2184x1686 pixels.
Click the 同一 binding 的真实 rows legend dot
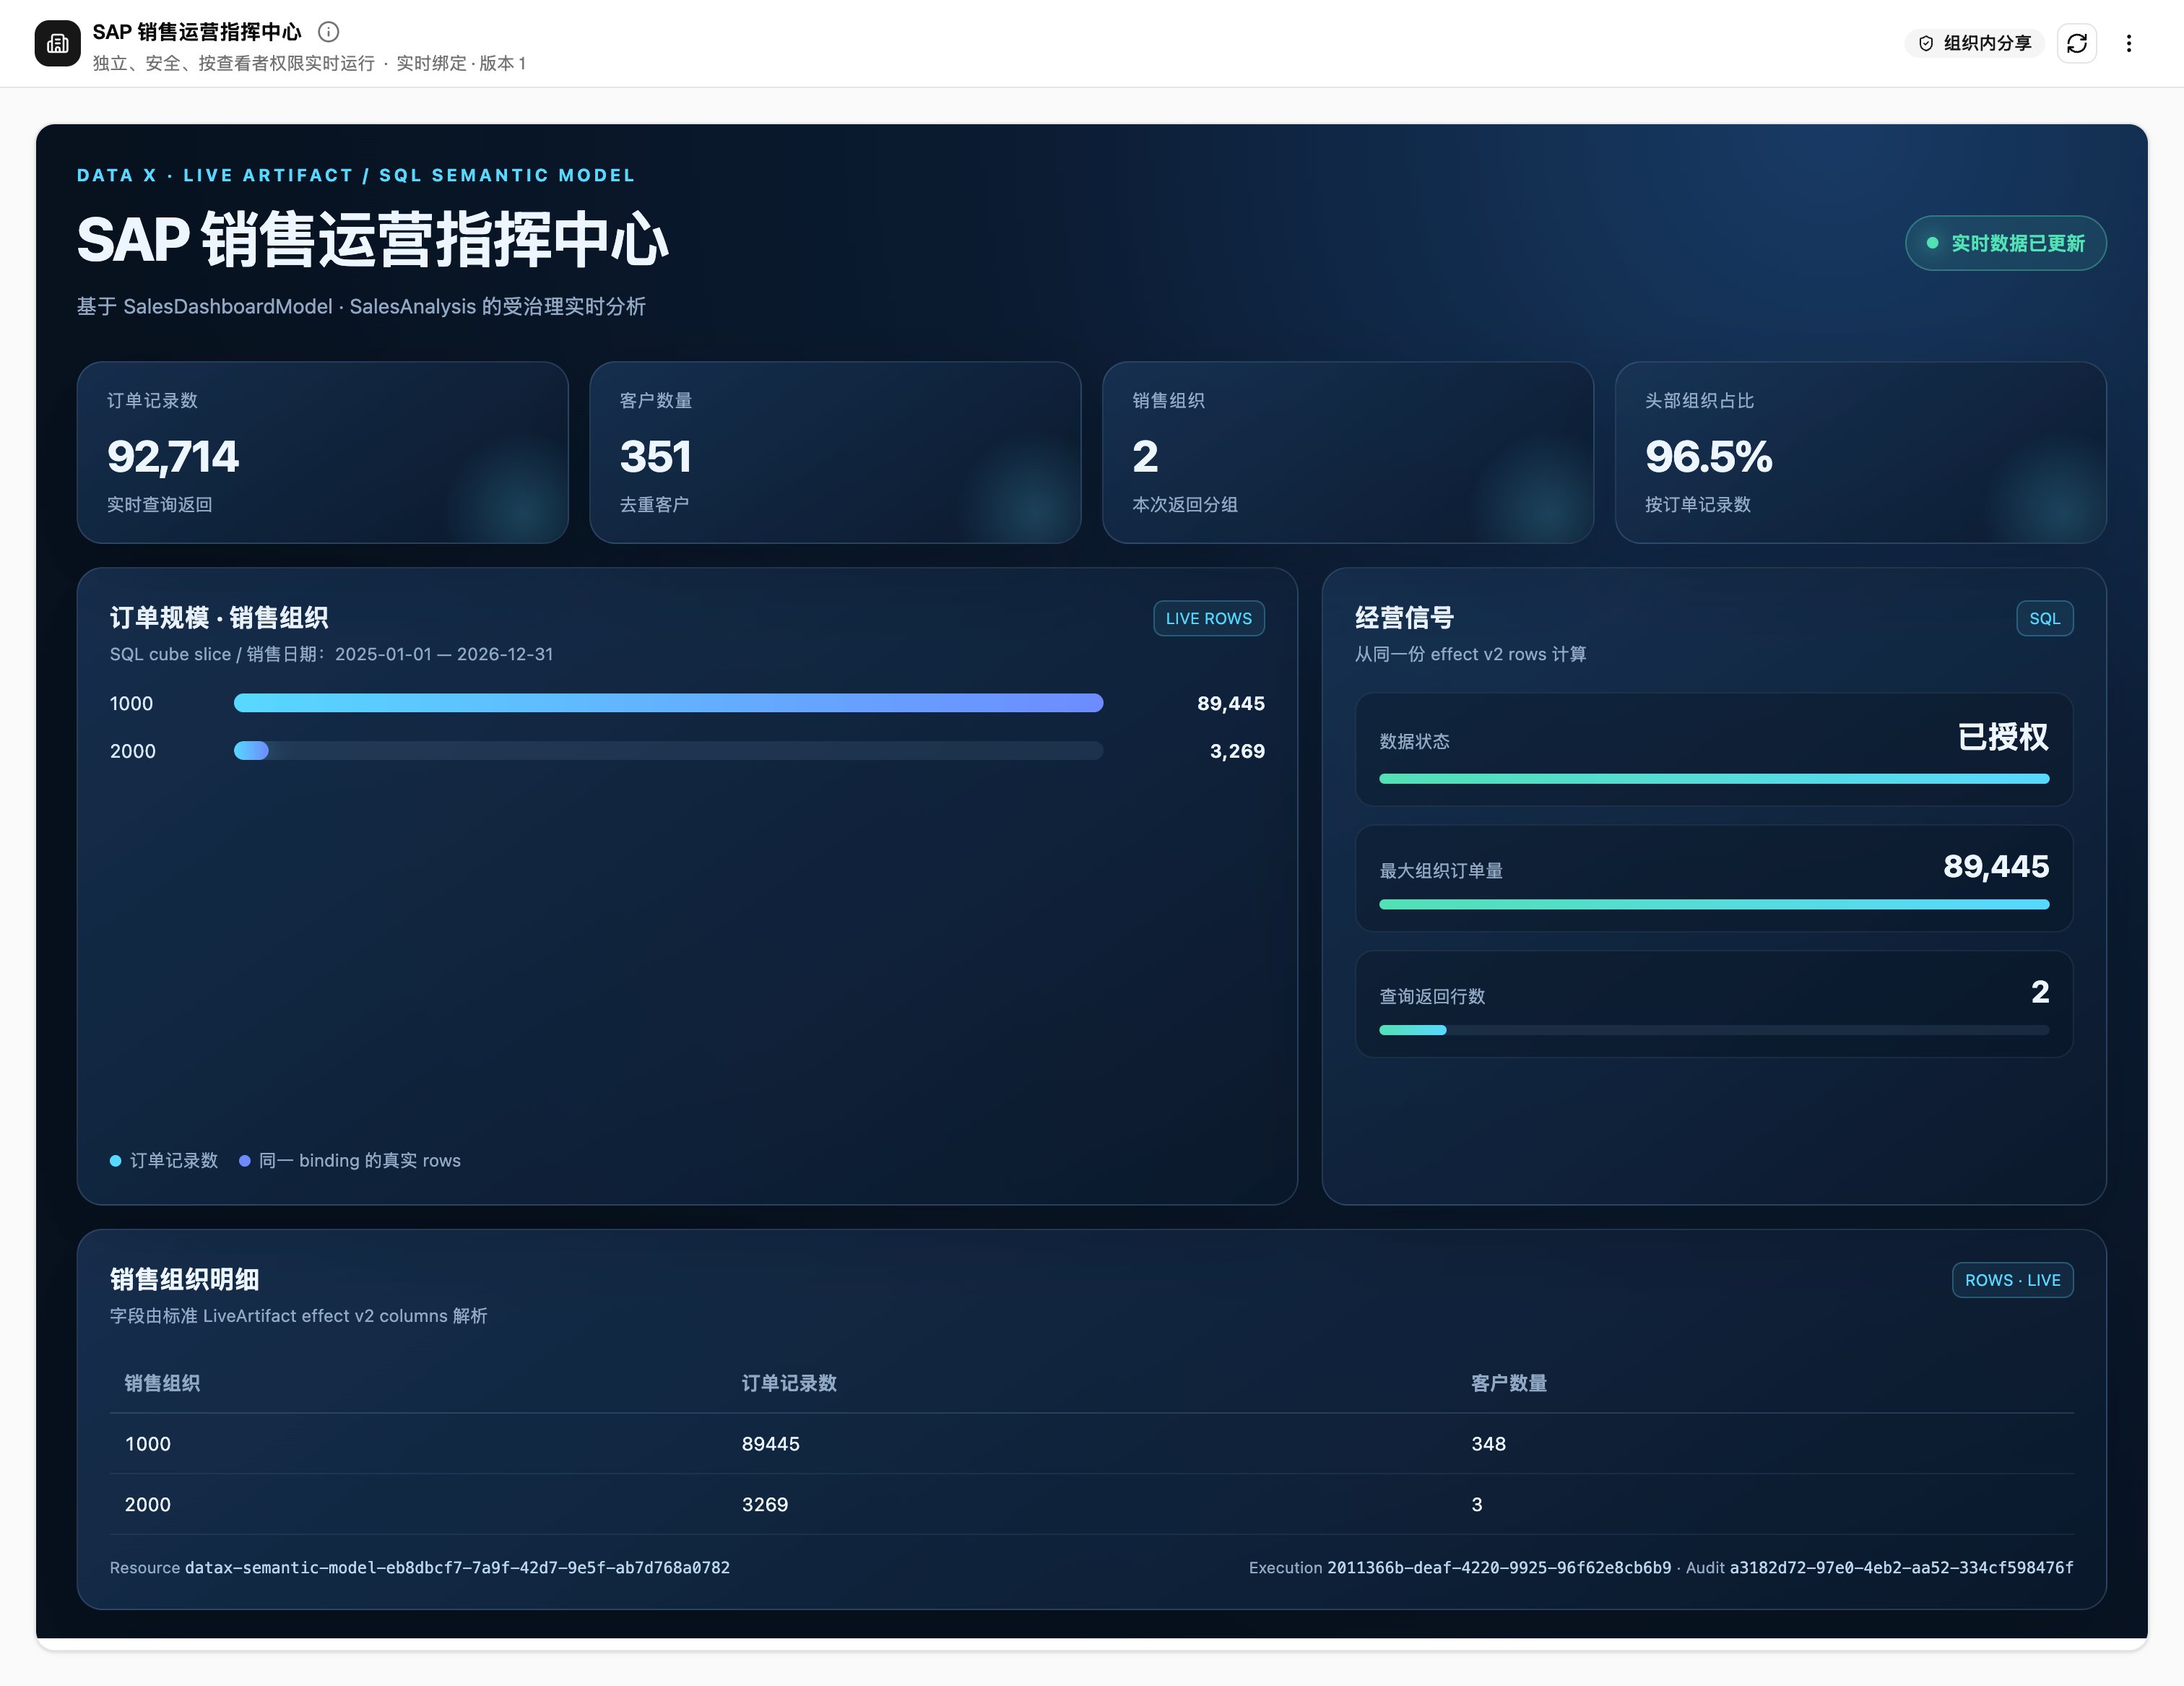click(244, 1161)
